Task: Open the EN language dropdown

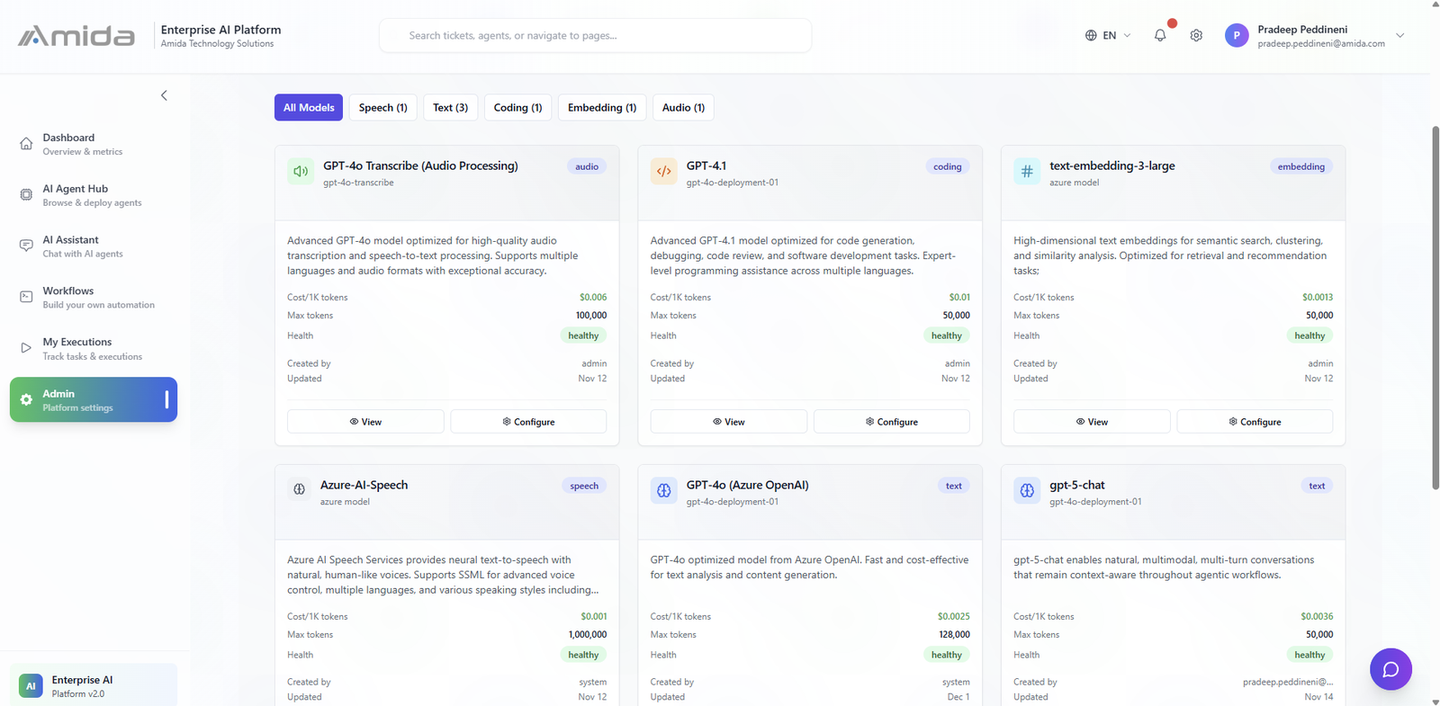Action: click(1108, 35)
